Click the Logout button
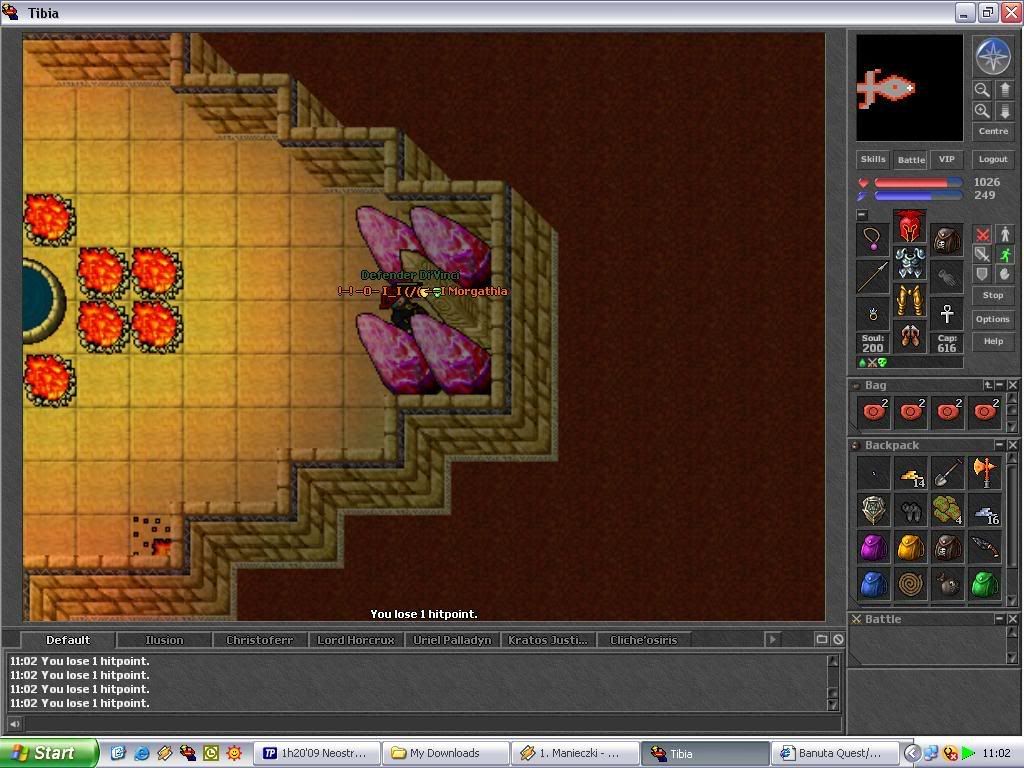The height and width of the screenshot is (768, 1024). (x=993, y=159)
